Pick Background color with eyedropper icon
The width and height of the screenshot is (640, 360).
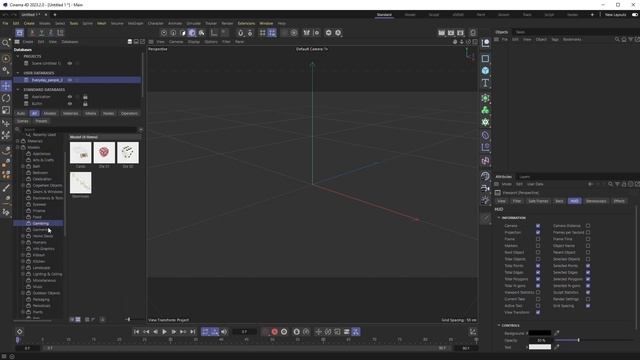tap(557, 333)
